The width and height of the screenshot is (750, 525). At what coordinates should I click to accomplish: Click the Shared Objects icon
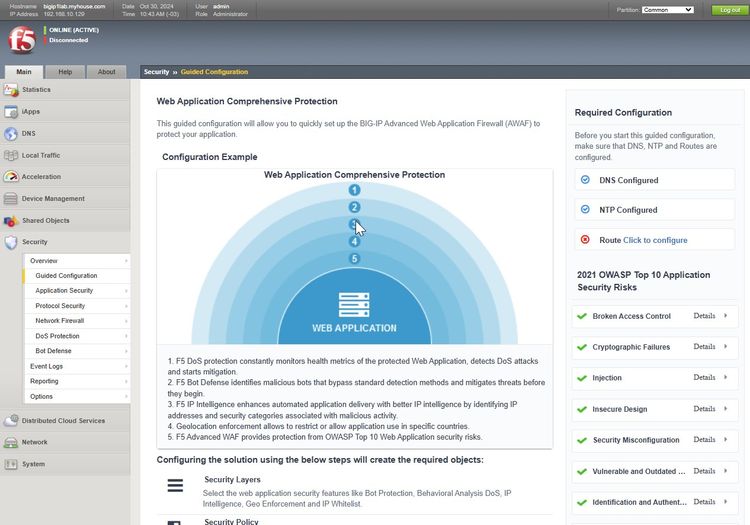11,220
